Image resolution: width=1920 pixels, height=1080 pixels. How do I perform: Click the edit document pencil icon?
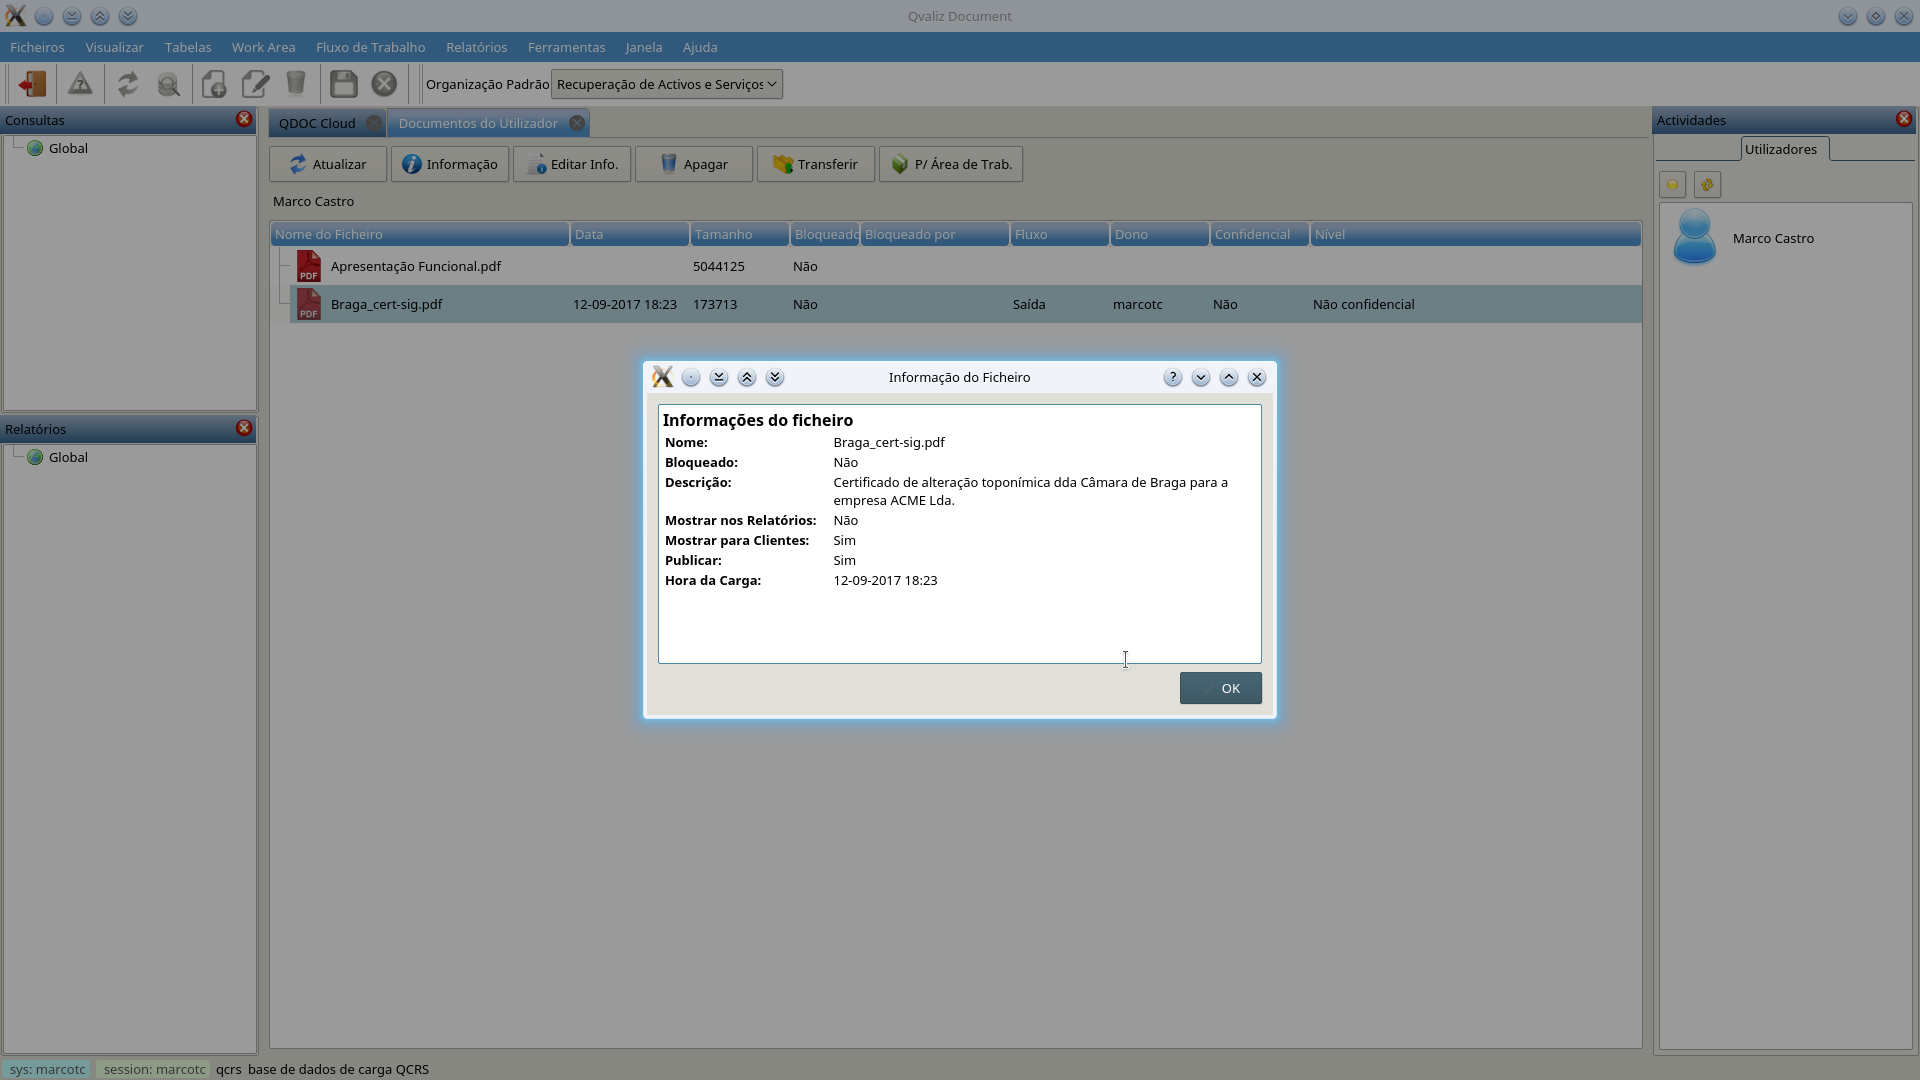tap(256, 84)
